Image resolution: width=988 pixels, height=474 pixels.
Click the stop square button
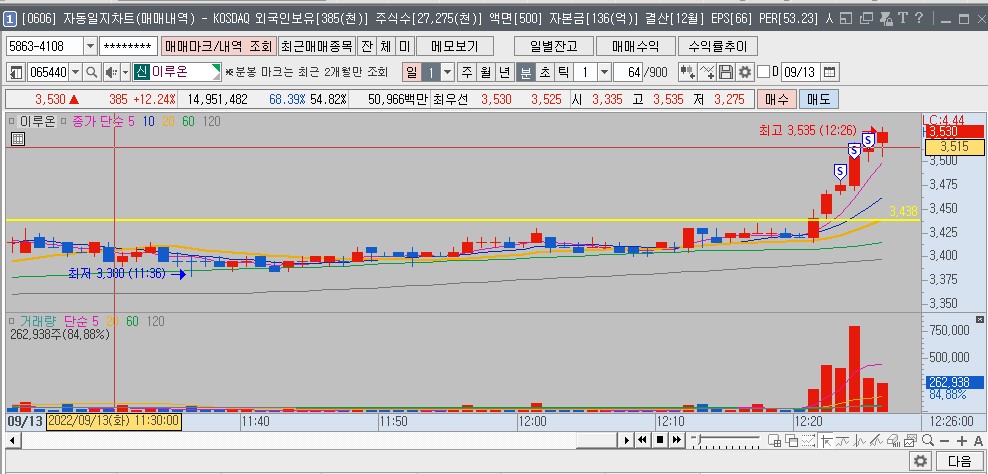click(660, 440)
